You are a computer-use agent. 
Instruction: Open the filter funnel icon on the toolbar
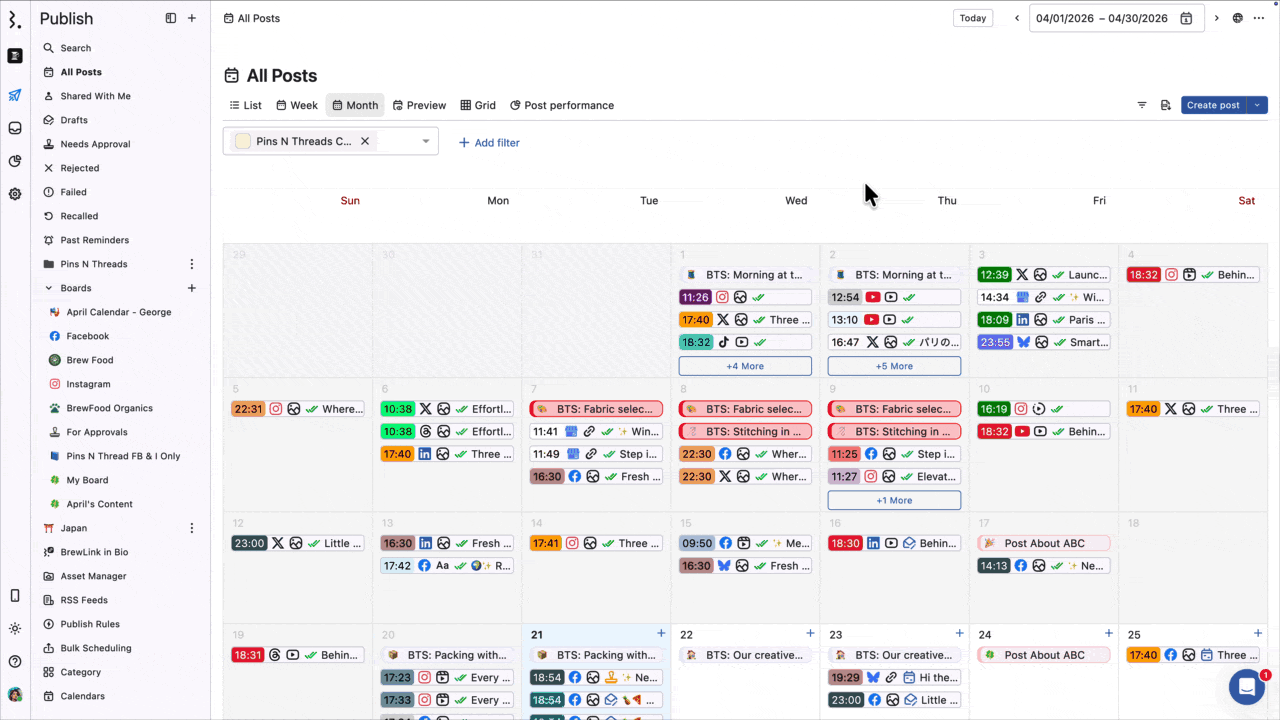tap(1142, 105)
